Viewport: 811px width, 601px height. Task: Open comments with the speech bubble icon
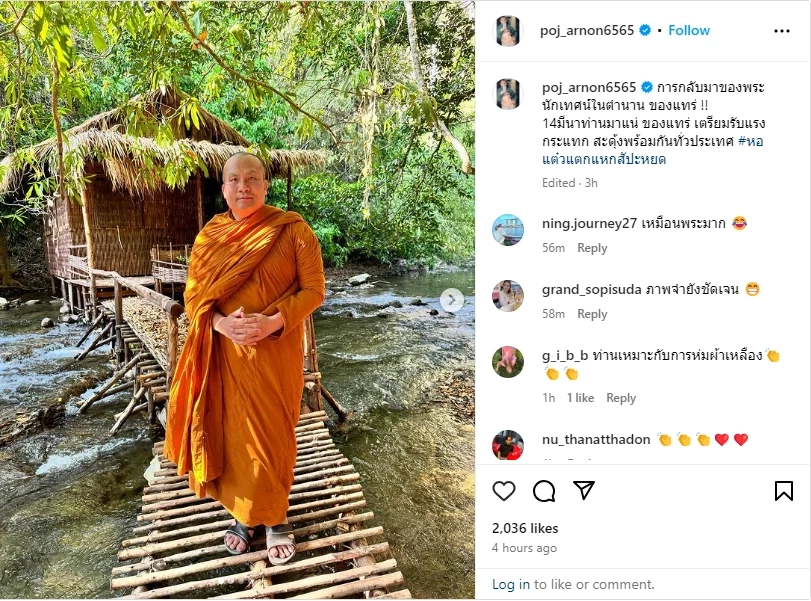543,491
